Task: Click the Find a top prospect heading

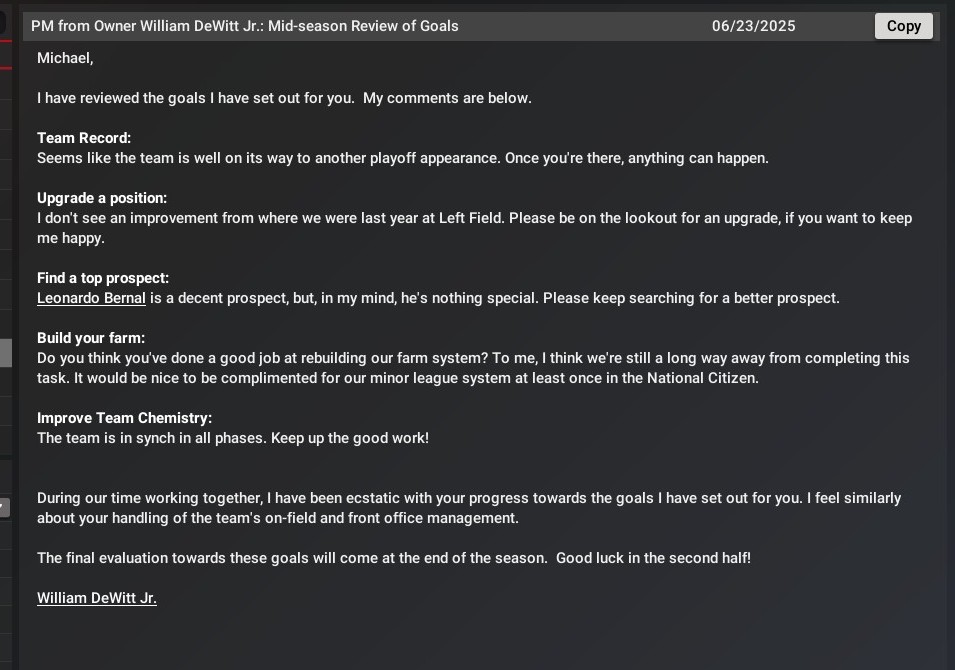Action: [x=103, y=278]
